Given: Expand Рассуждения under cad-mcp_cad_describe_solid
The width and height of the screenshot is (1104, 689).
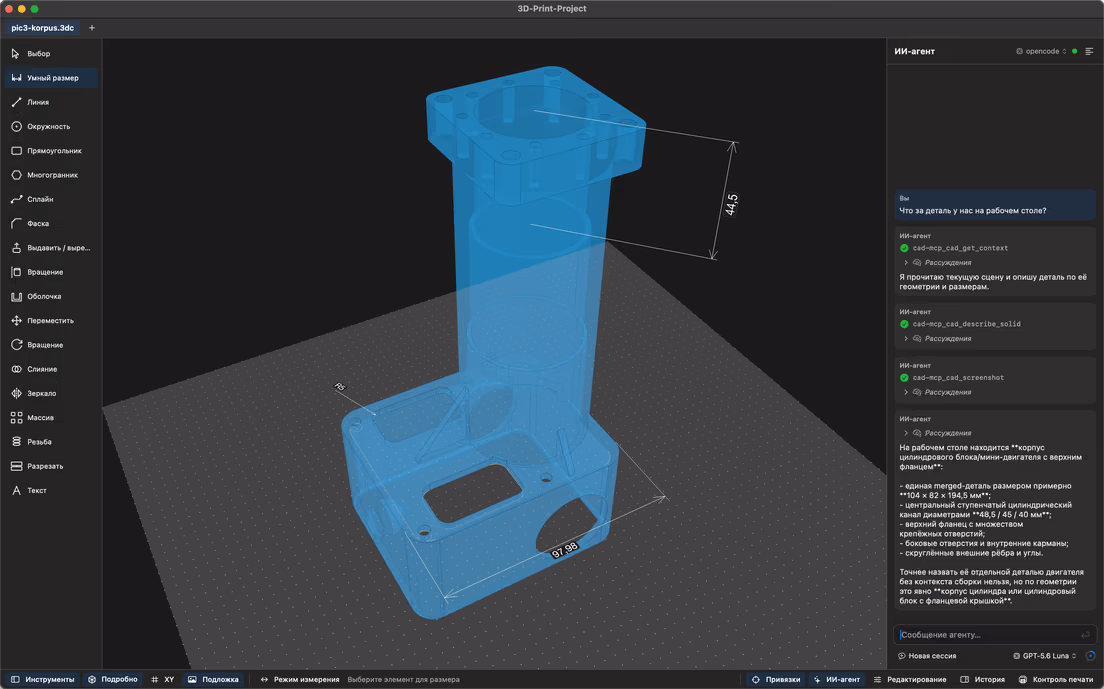Looking at the screenshot, I should pyautogui.click(x=938, y=339).
